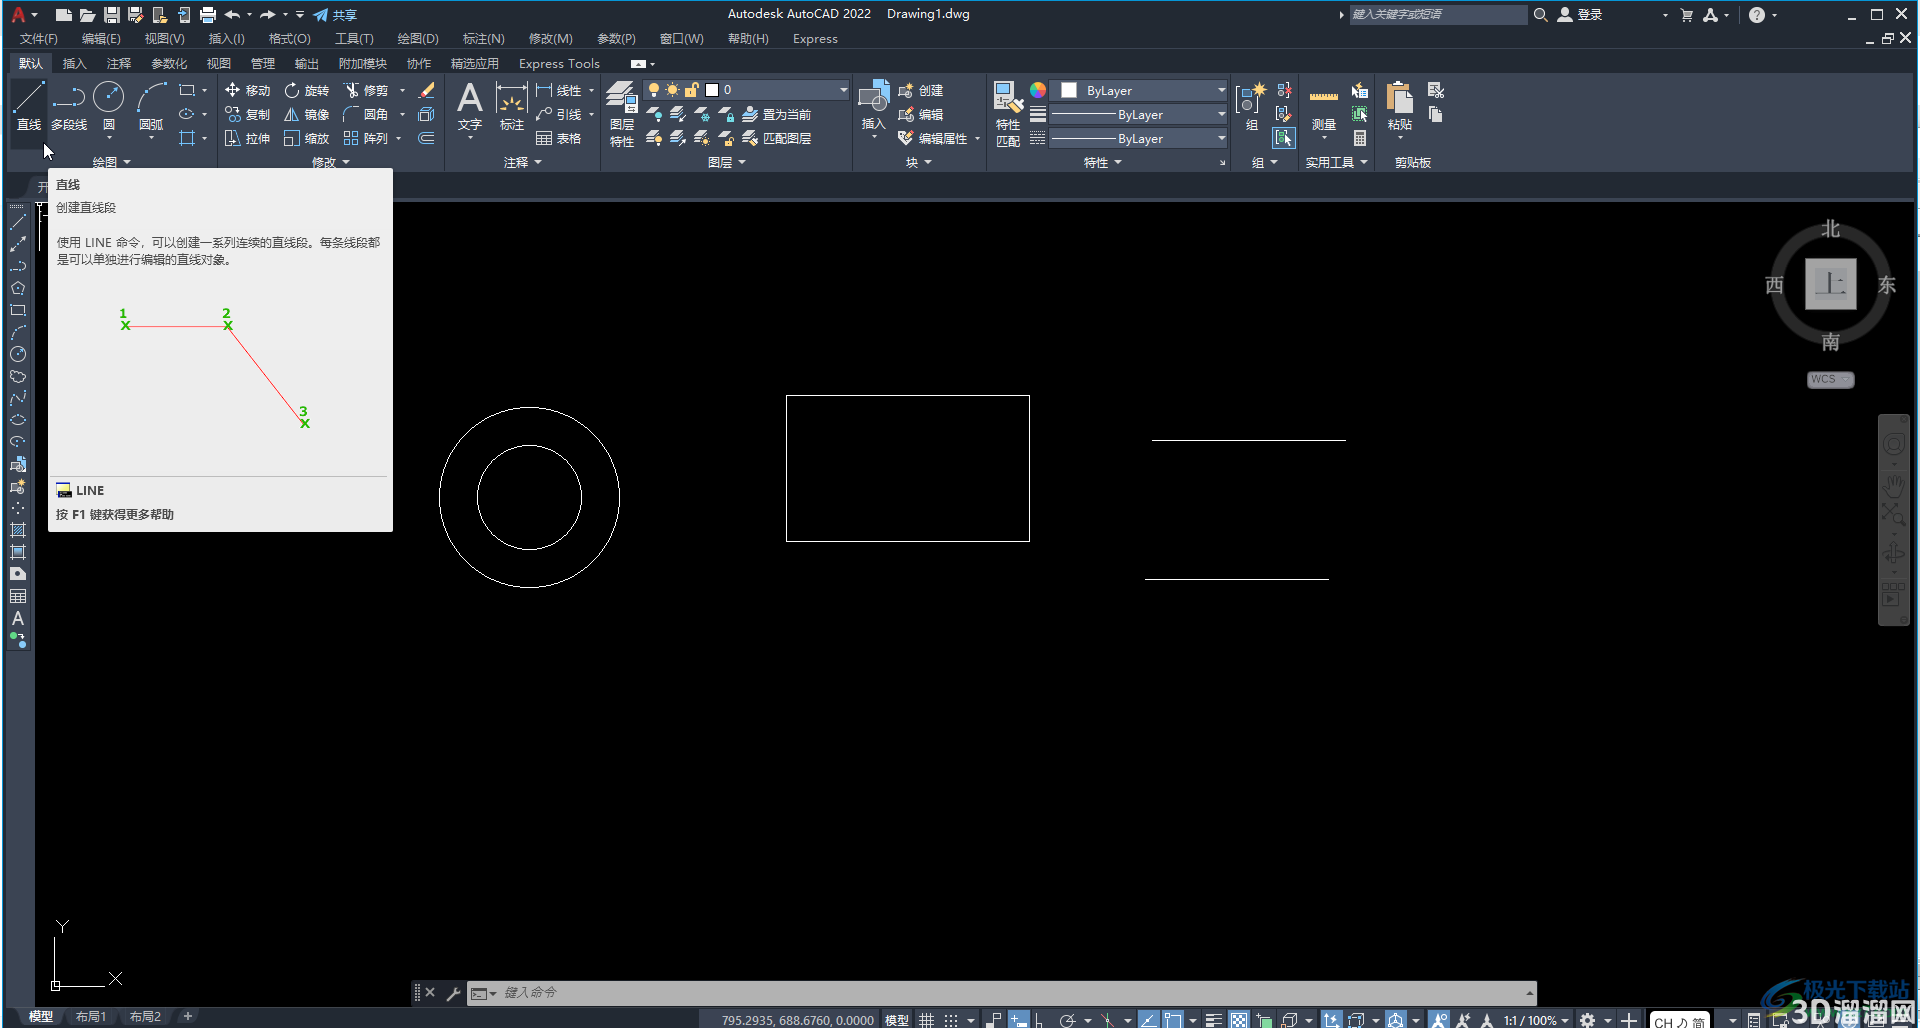Activate the Rotate (旋转) tool
Viewport: 1920px width, 1028px height.
(306, 90)
